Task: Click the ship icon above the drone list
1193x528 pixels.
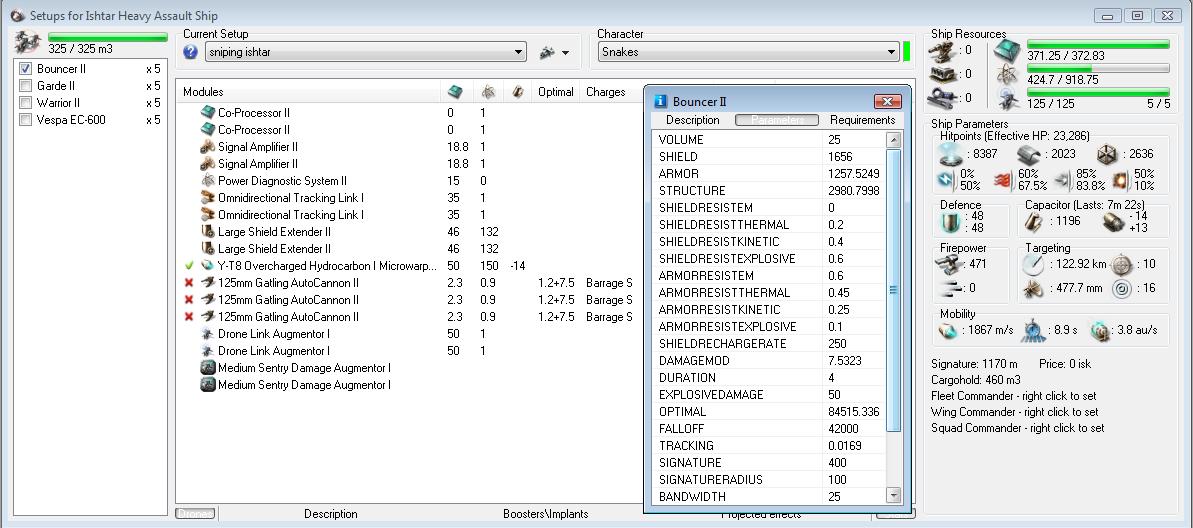Action: [28, 41]
